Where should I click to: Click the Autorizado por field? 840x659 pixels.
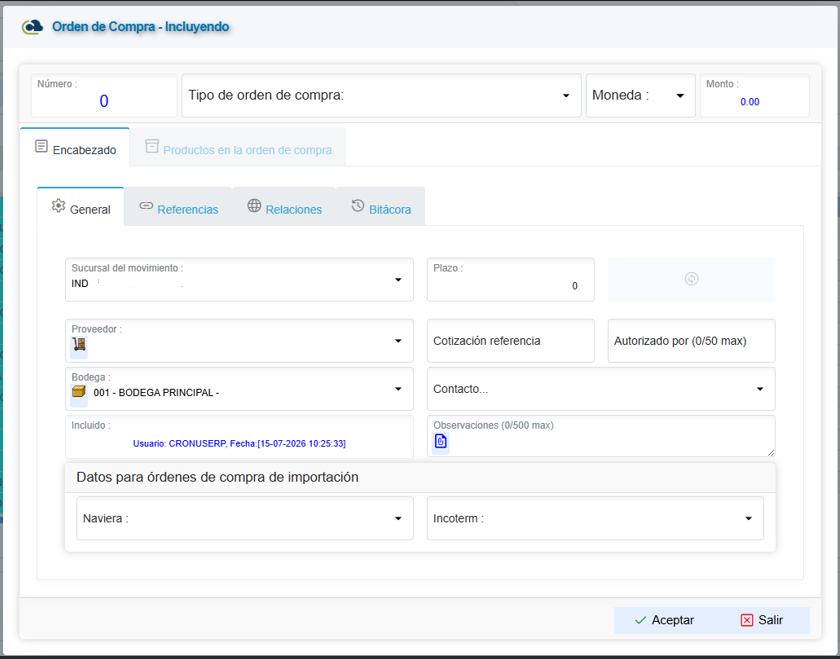[x=691, y=341]
